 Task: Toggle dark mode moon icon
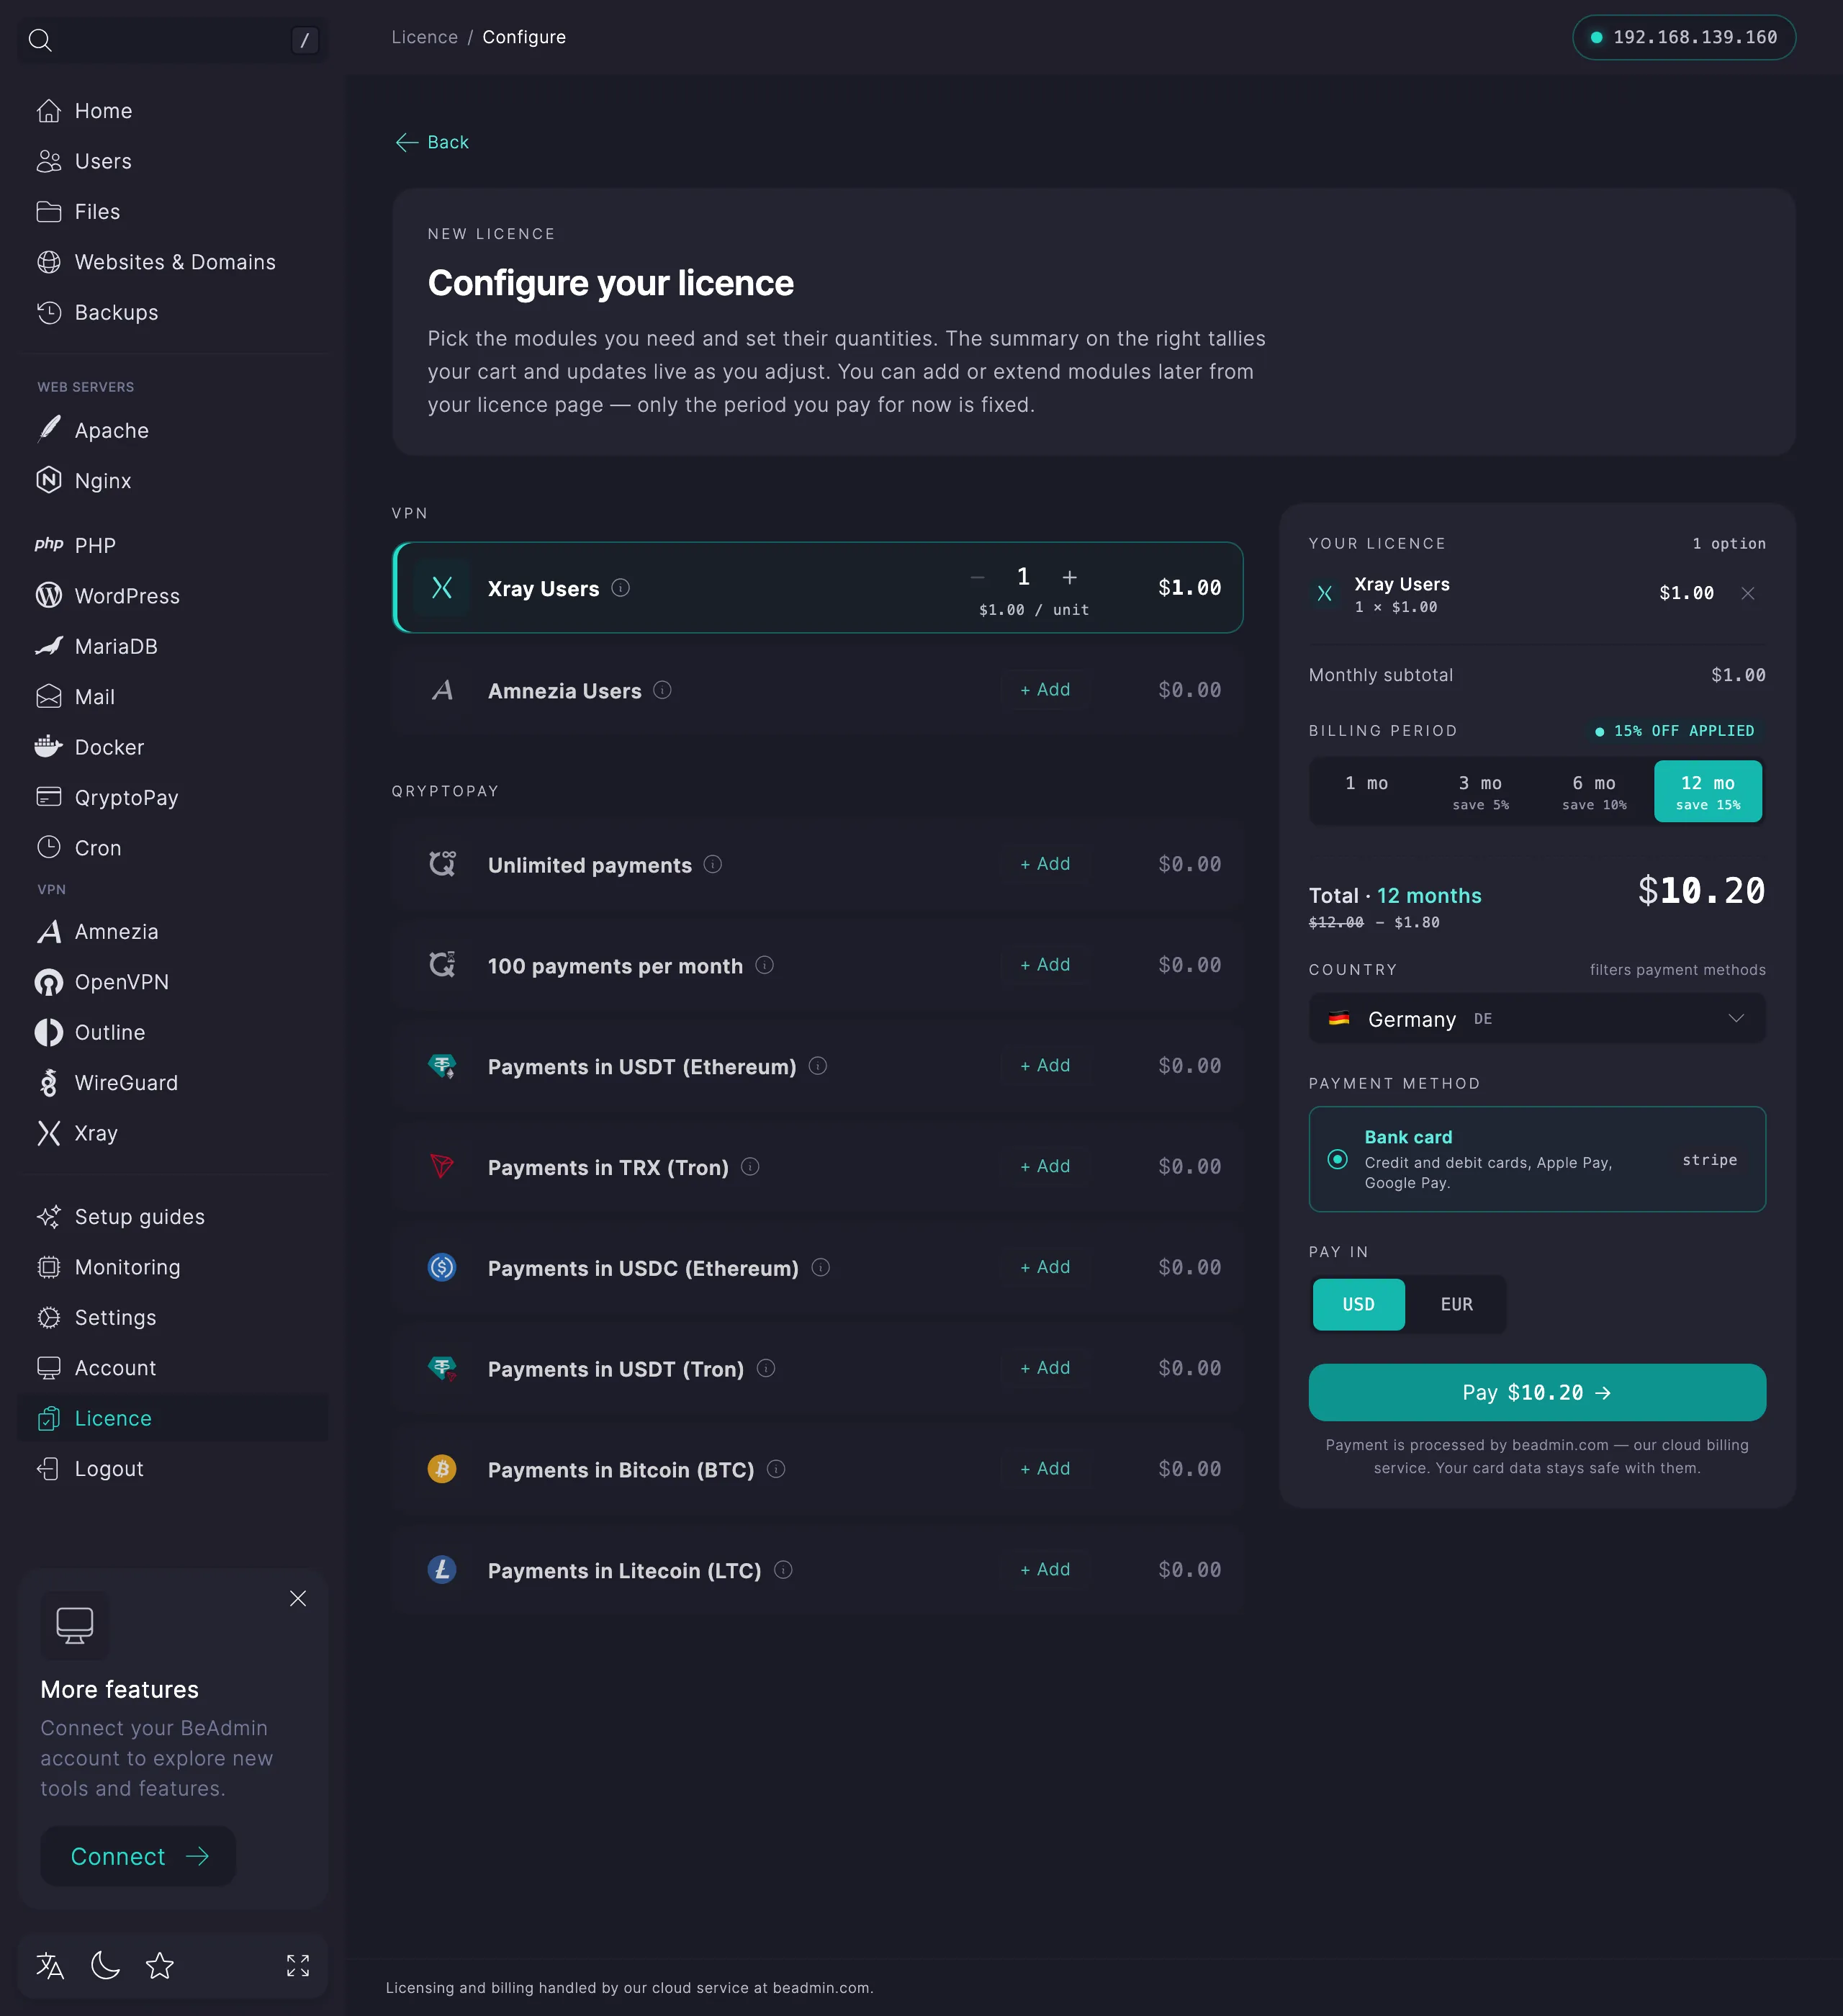[x=105, y=1966]
